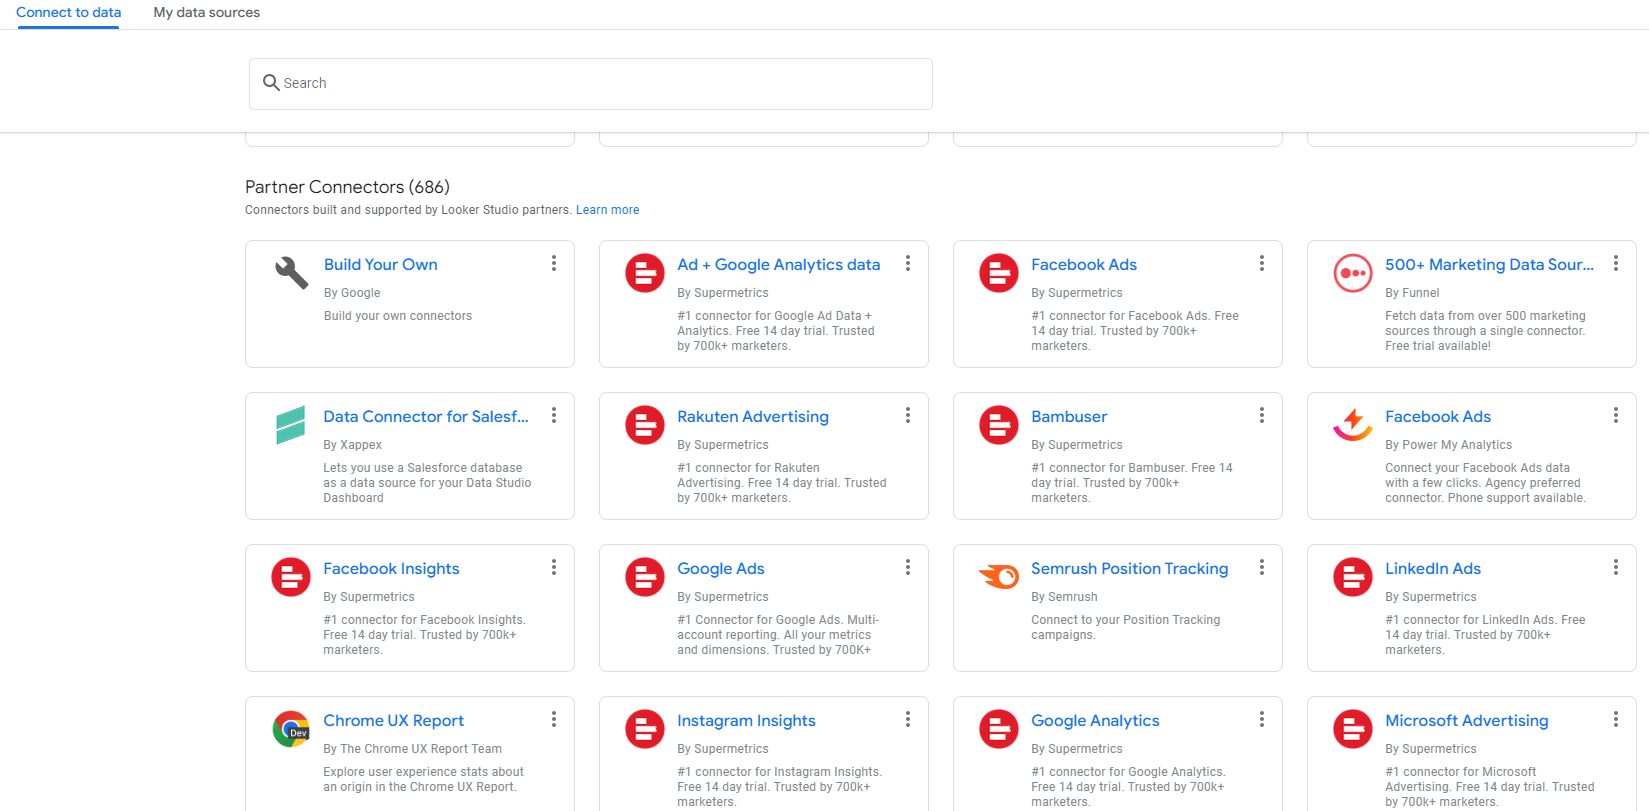
Task: Open more options for Bambuser
Action: pyautogui.click(x=1261, y=415)
